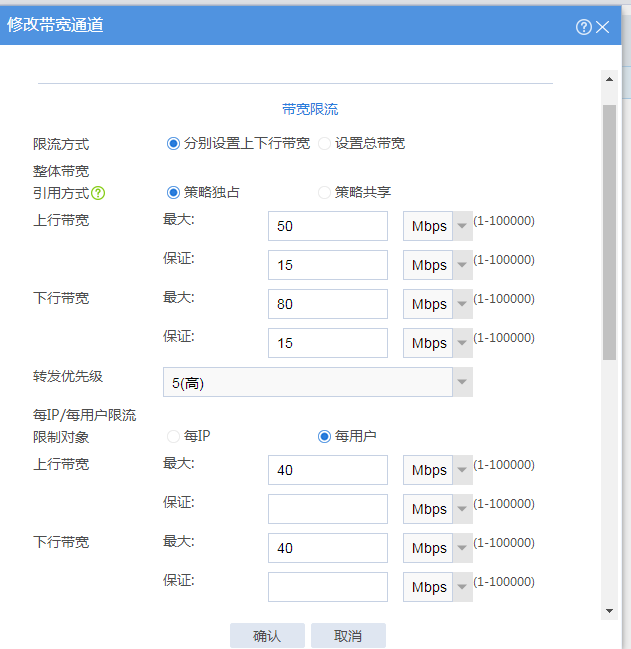Select 设置总带宽 radio option
This screenshot has width=631, height=649.
pos(324,143)
